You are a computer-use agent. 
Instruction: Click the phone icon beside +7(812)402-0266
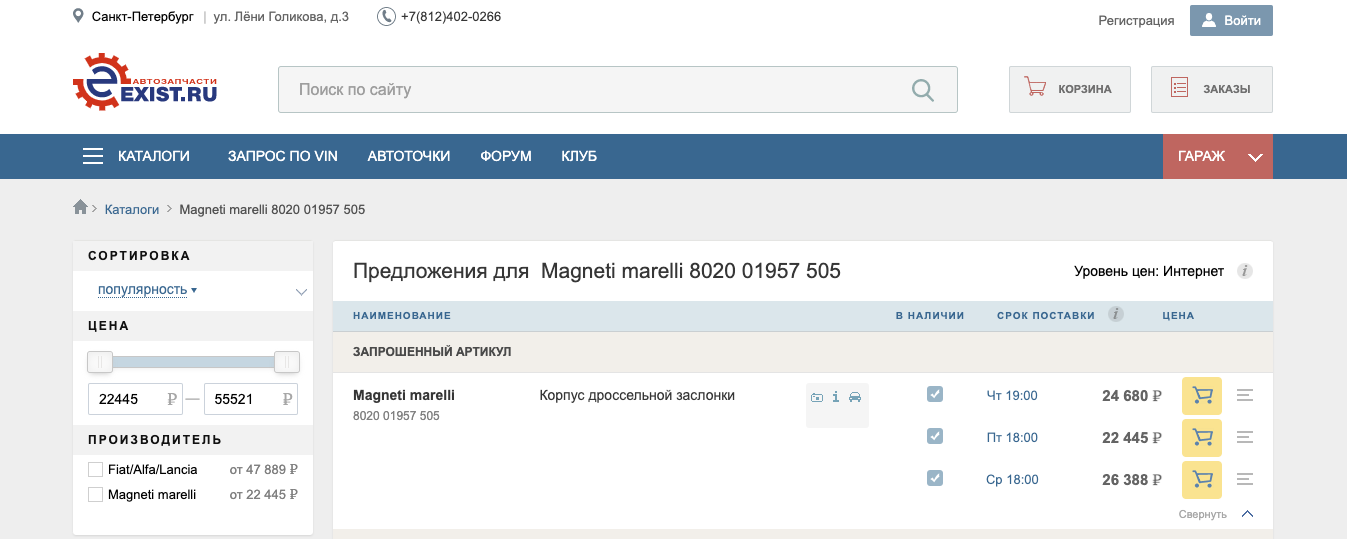[x=386, y=17]
